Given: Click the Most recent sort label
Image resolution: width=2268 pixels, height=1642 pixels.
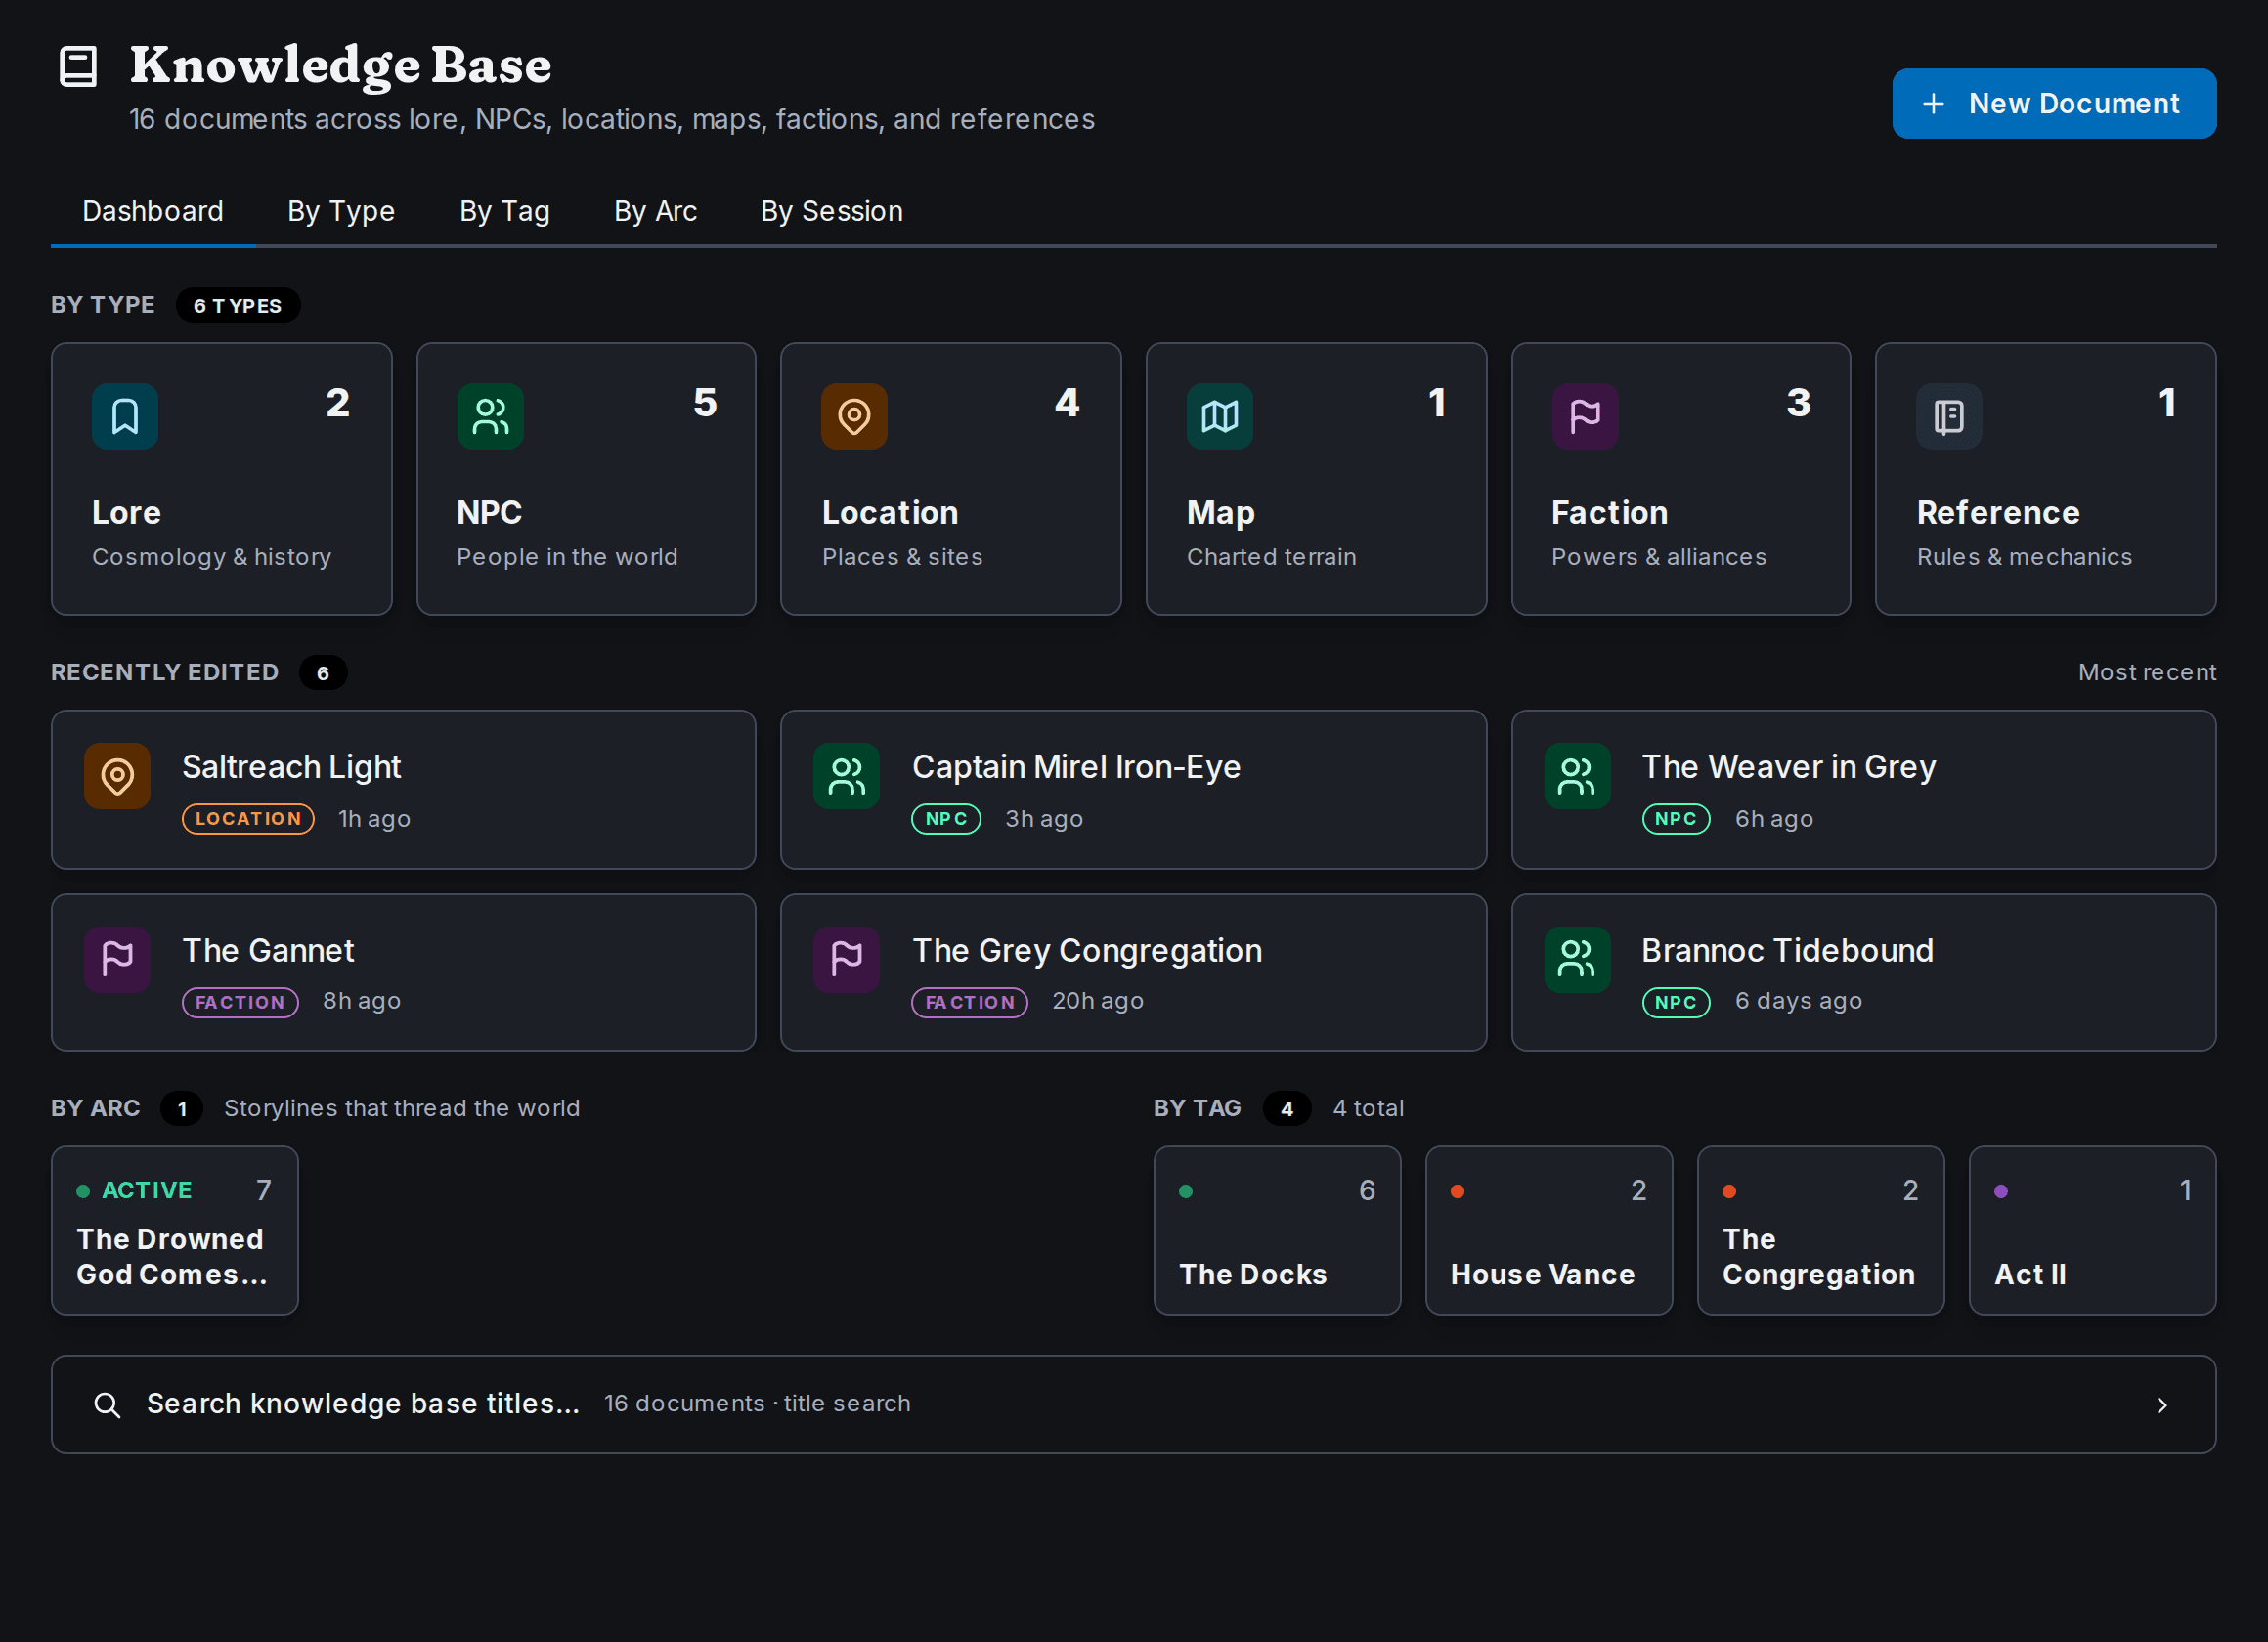Looking at the screenshot, I should pyautogui.click(x=2146, y=672).
